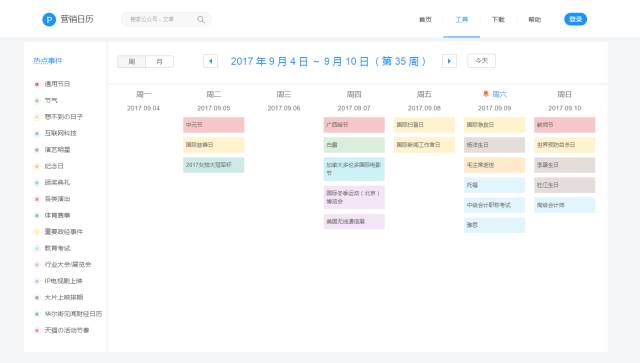
Task: Open the 下载 nav item
Action: click(x=498, y=19)
